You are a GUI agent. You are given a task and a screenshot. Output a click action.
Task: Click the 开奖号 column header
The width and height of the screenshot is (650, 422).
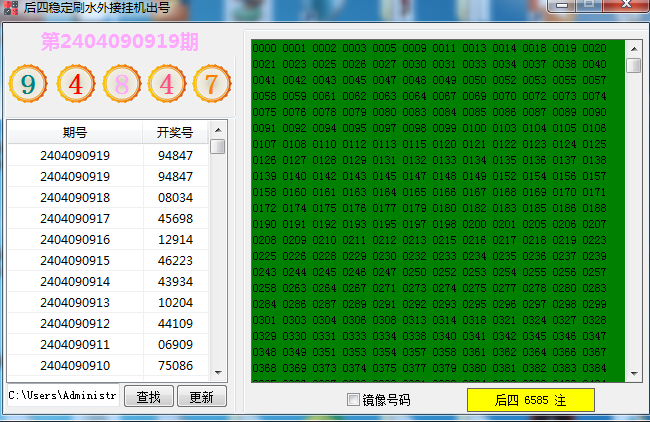[x=175, y=132]
